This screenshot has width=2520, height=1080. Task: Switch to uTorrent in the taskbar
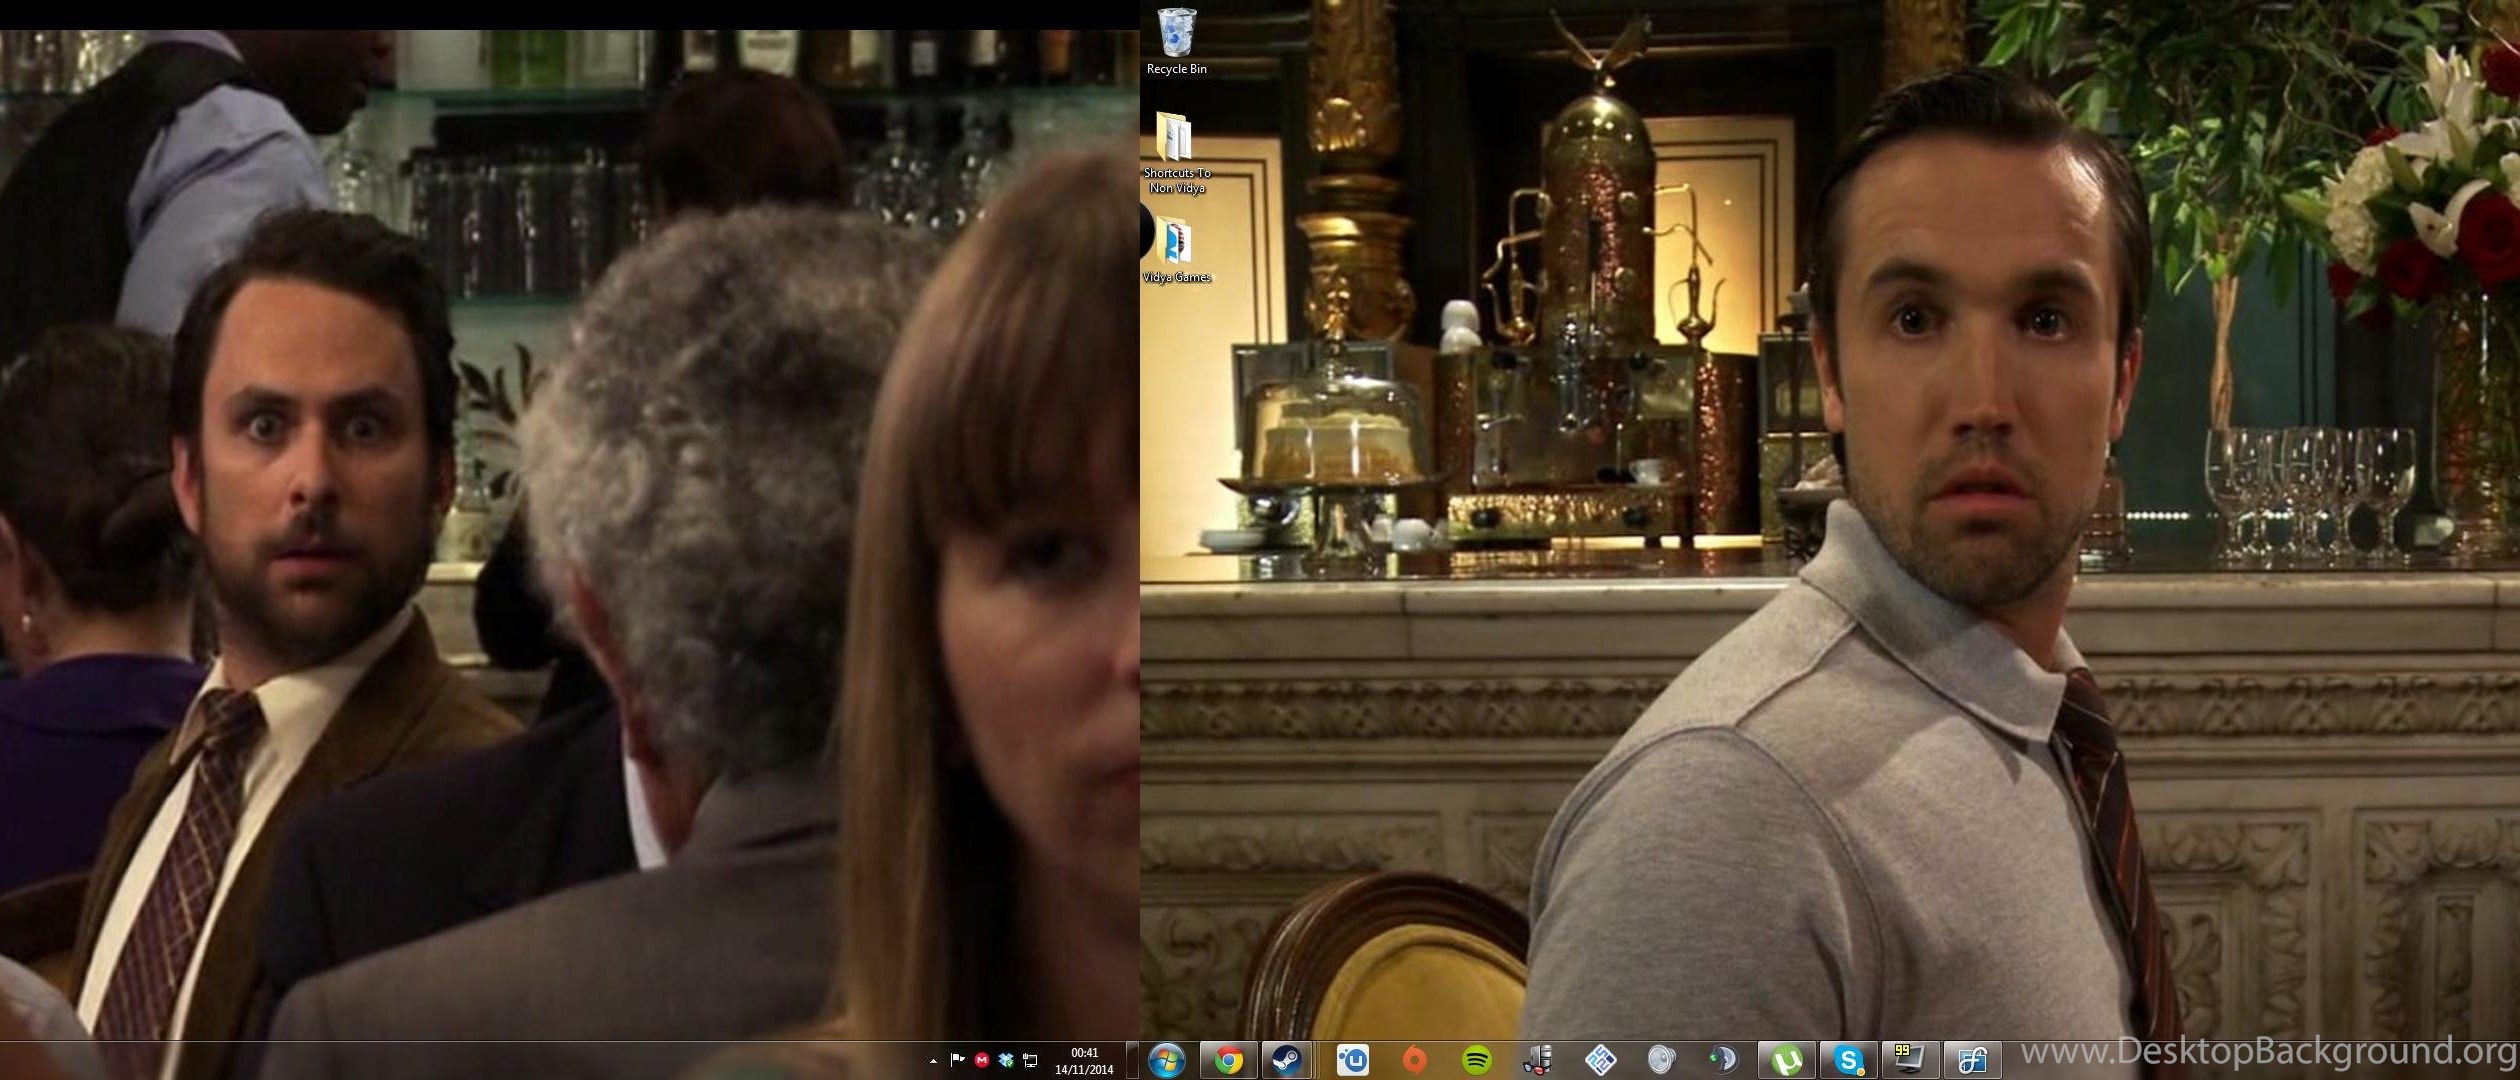(x=1786, y=1060)
